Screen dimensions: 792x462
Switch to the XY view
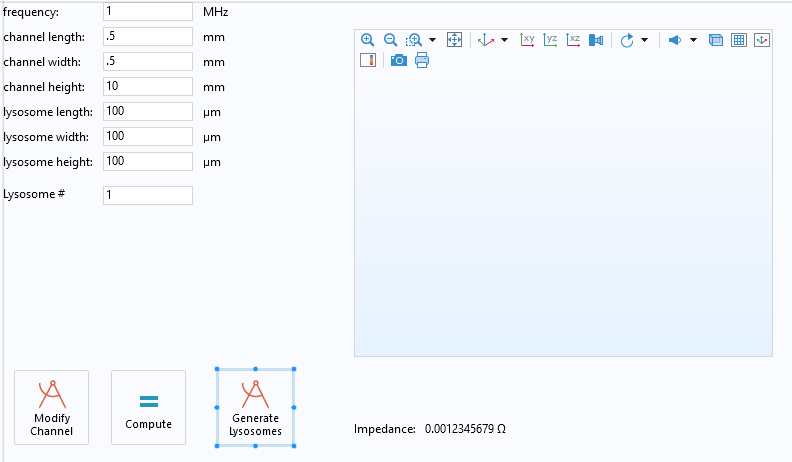pyautogui.click(x=527, y=40)
